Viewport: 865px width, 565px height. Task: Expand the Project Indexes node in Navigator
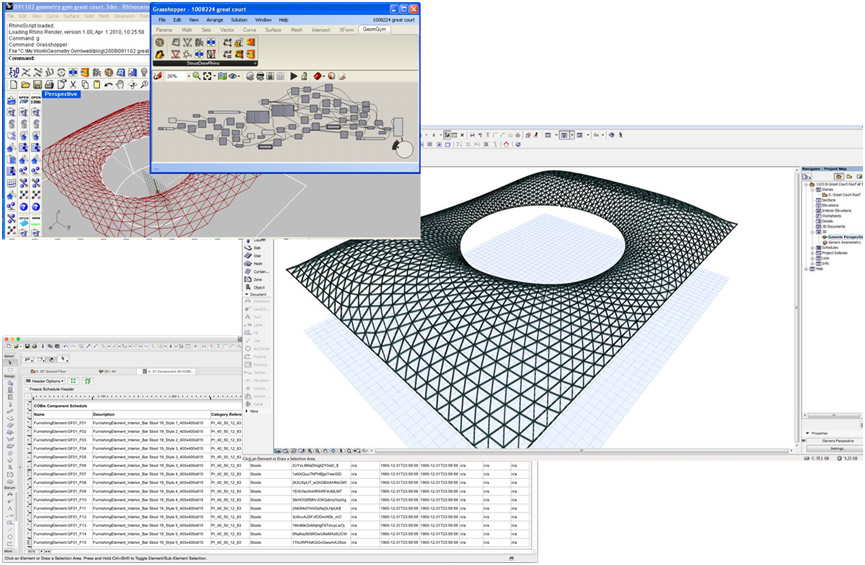pos(812,253)
